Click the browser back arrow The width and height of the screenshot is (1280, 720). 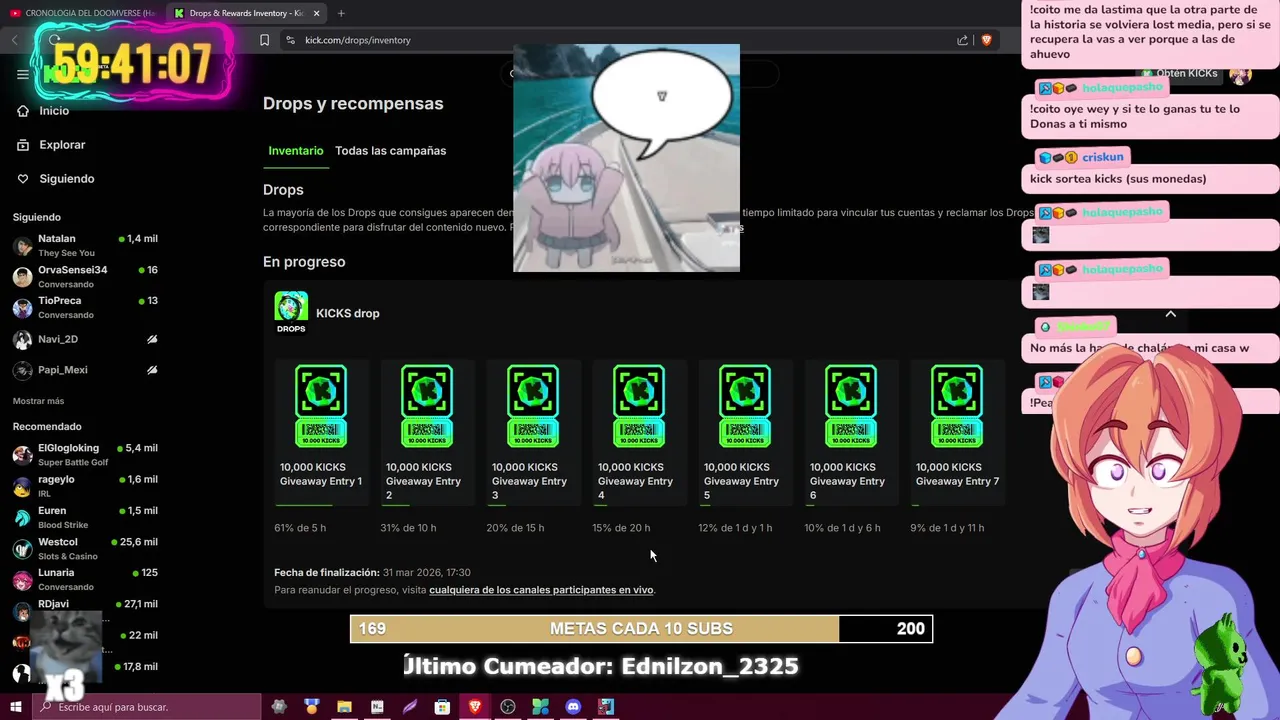14,40
